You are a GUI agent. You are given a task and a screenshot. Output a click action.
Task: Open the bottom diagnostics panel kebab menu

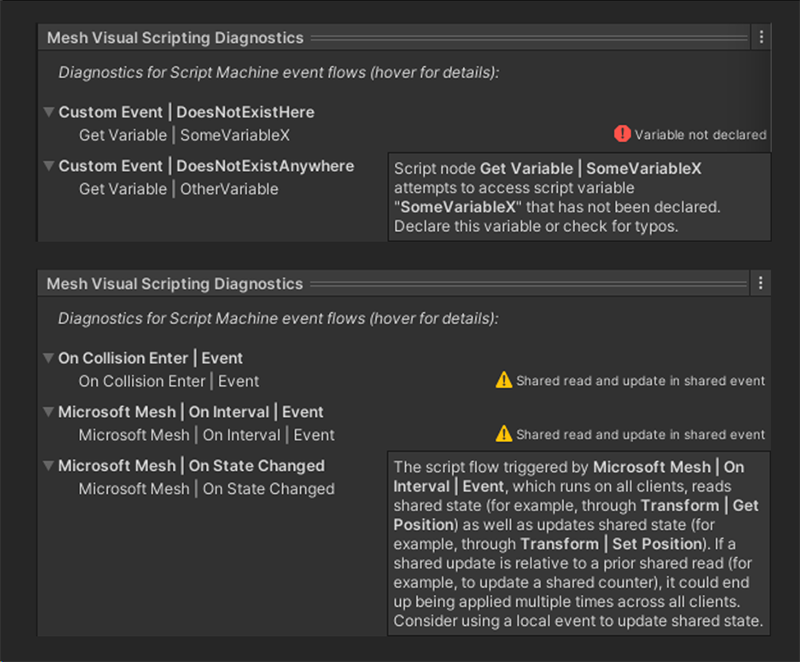tap(761, 283)
